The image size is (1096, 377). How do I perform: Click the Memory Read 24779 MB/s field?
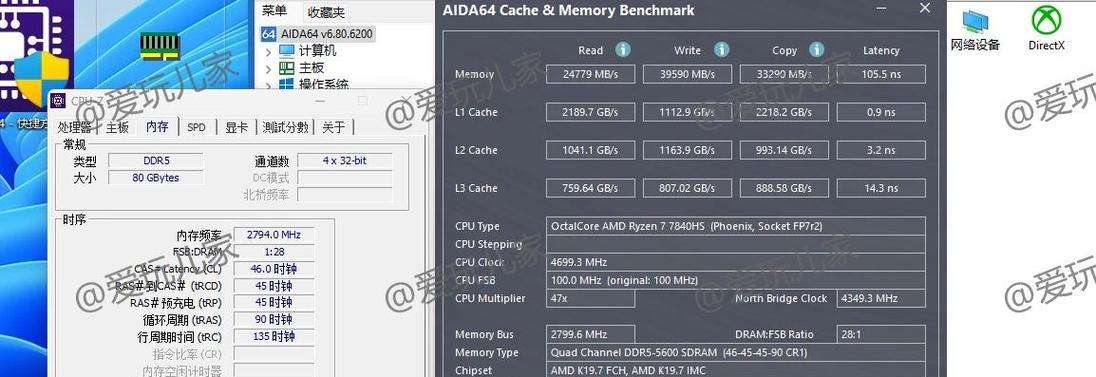[x=591, y=74]
